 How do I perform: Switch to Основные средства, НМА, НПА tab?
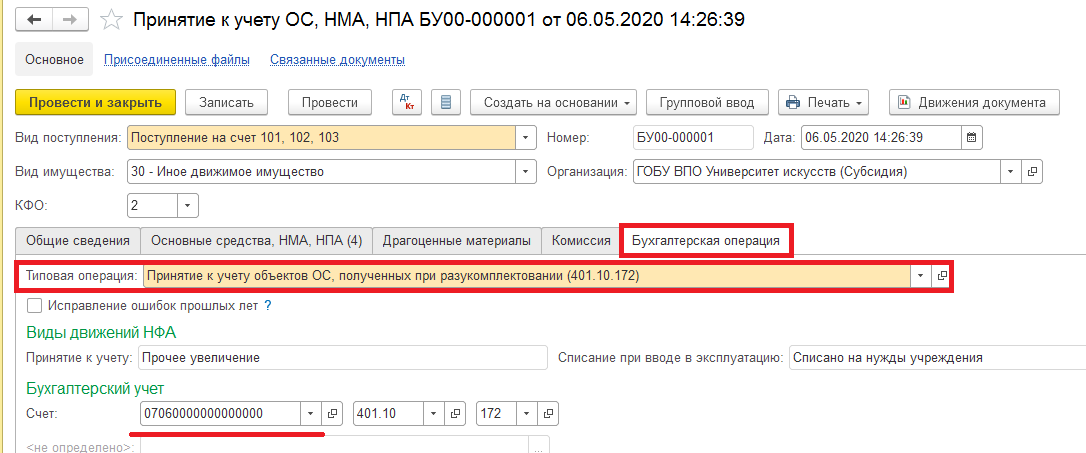pos(256,241)
